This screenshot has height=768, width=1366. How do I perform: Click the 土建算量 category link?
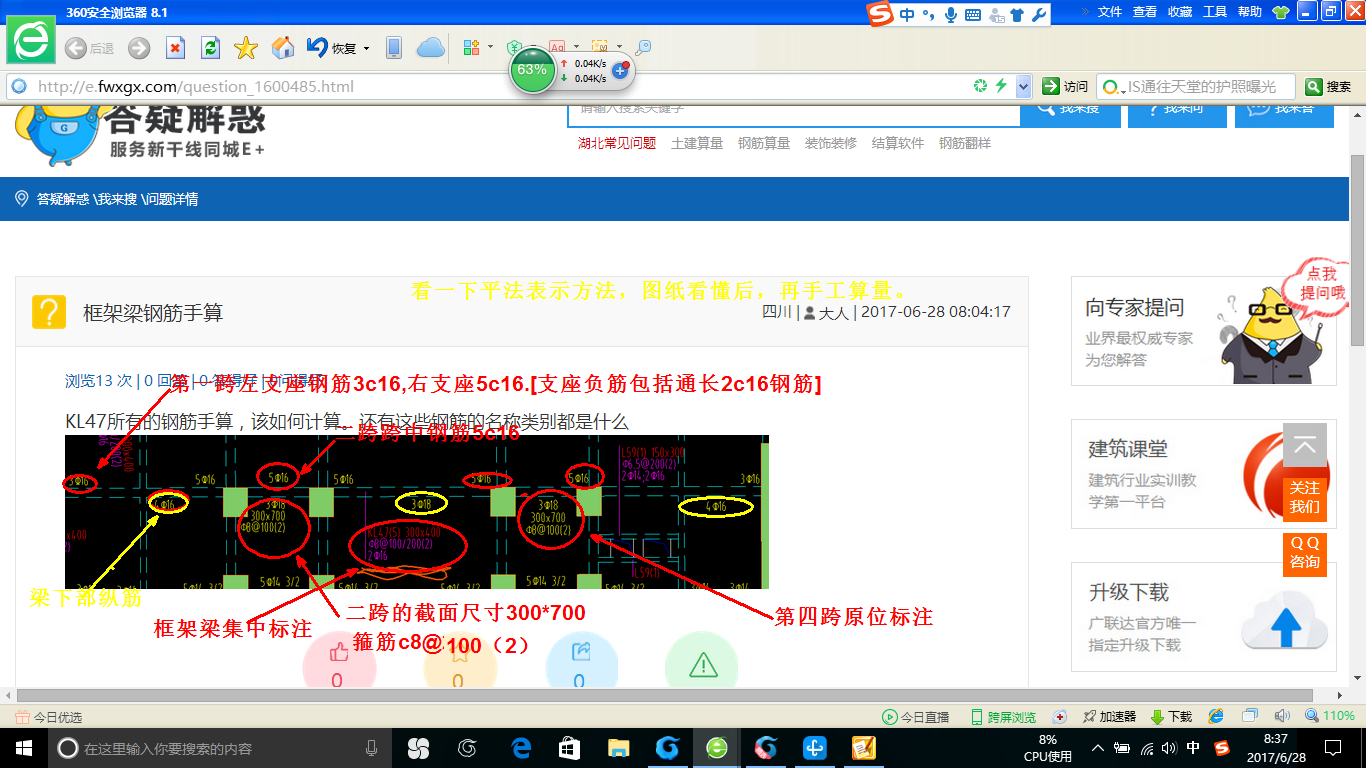tap(697, 143)
